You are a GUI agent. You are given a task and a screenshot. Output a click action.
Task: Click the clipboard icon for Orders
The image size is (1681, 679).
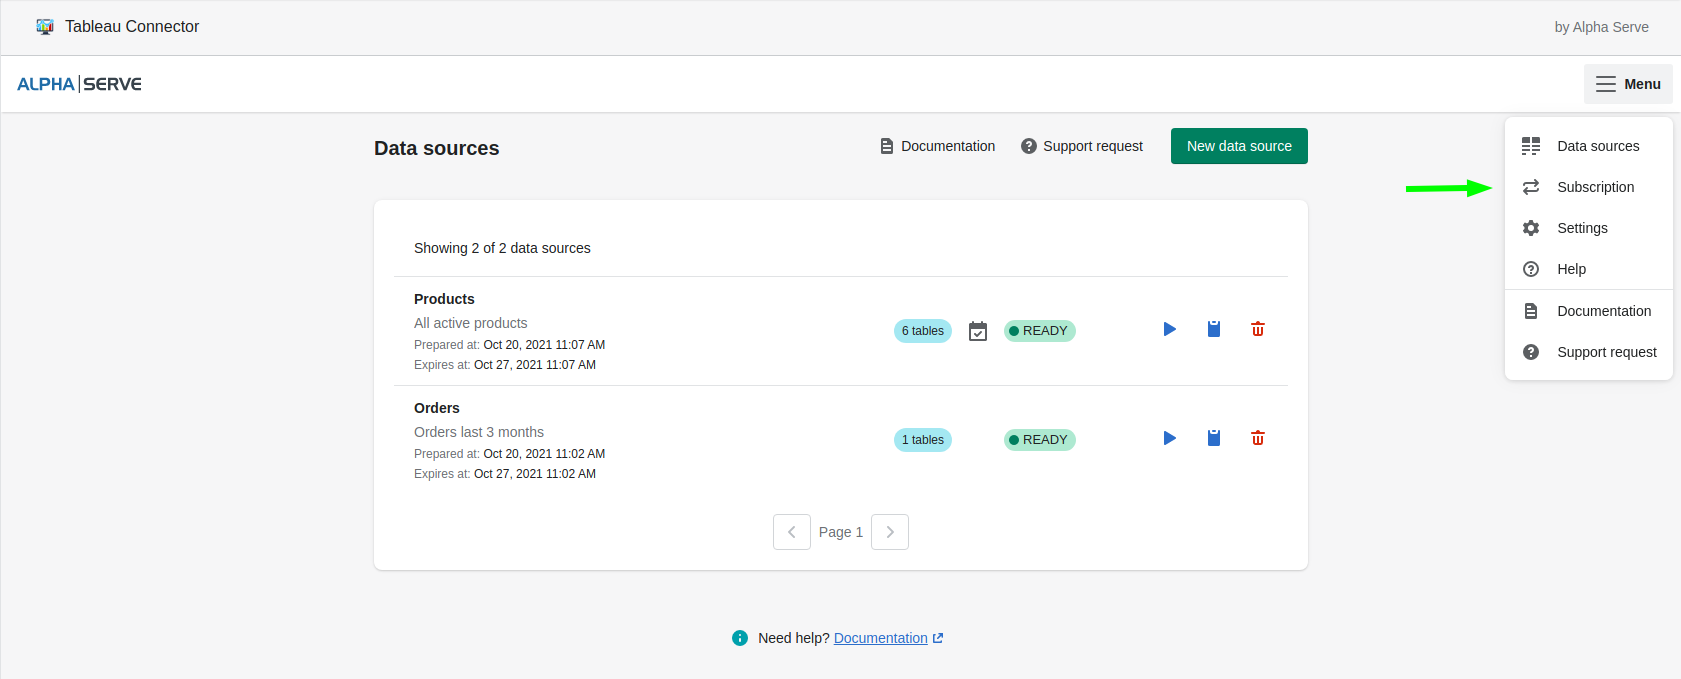click(x=1213, y=439)
